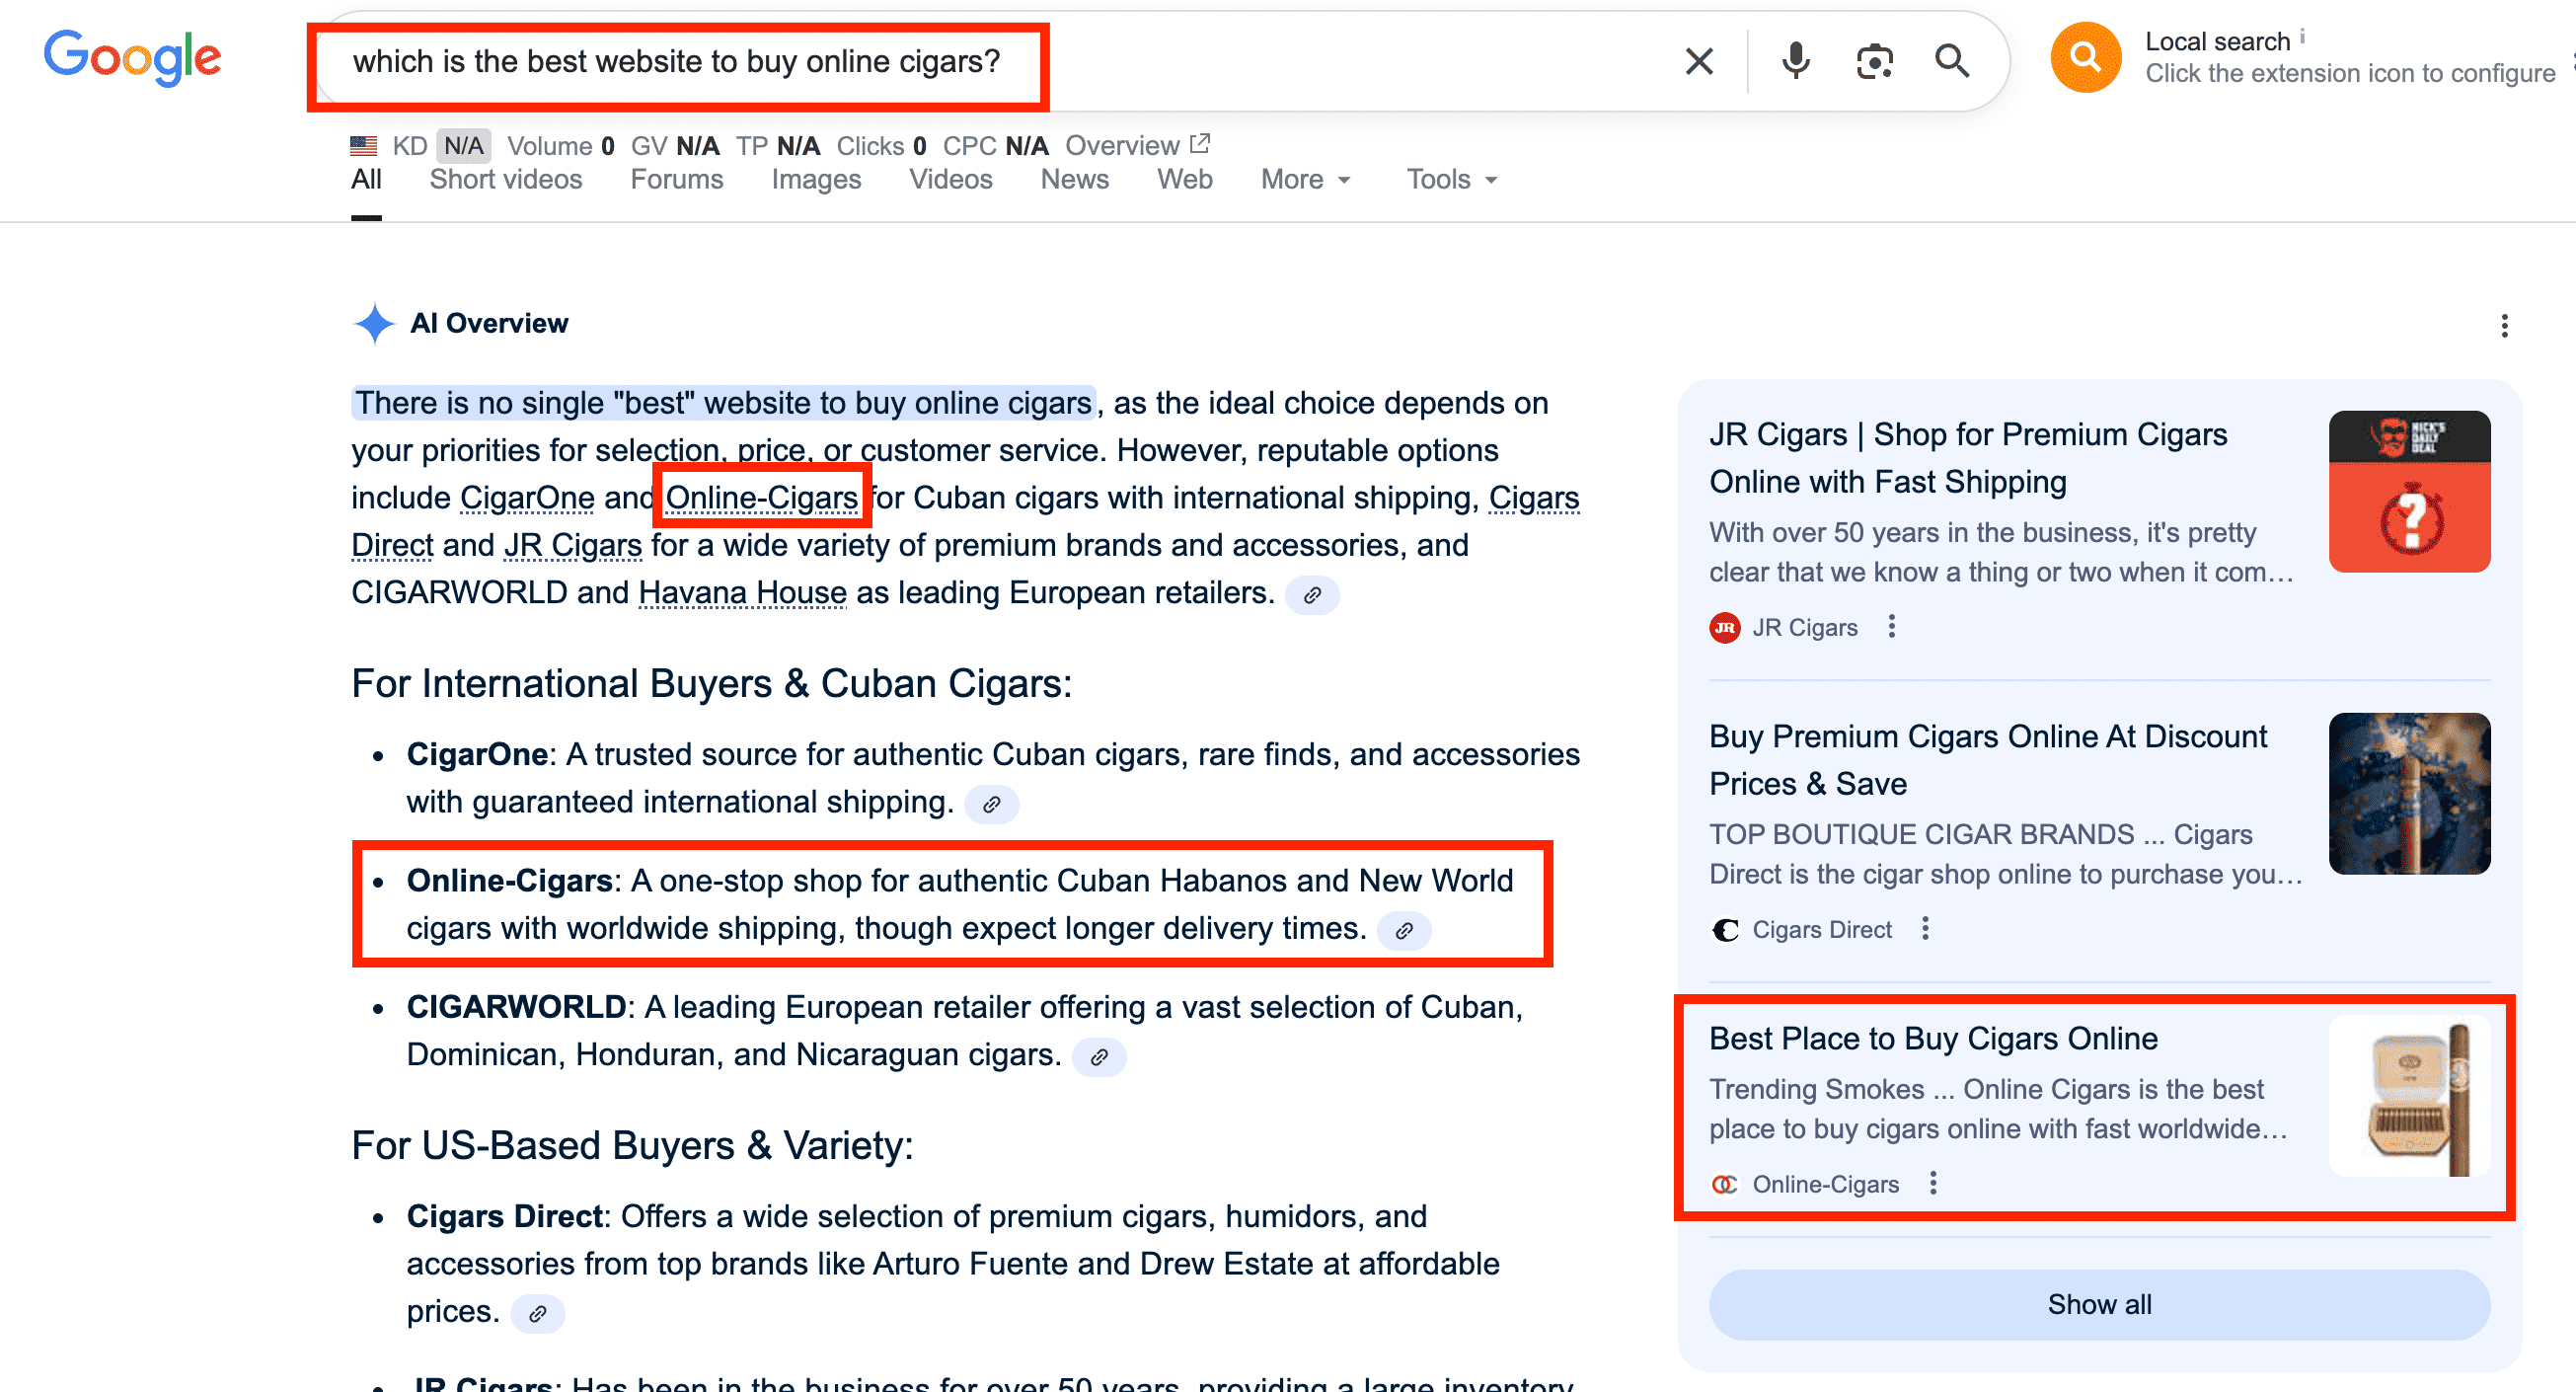The height and width of the screenshot is (1392, 2576).
Task: Click source link icon for CIGARWORLD bullet
Action: coord(1099,1057)
